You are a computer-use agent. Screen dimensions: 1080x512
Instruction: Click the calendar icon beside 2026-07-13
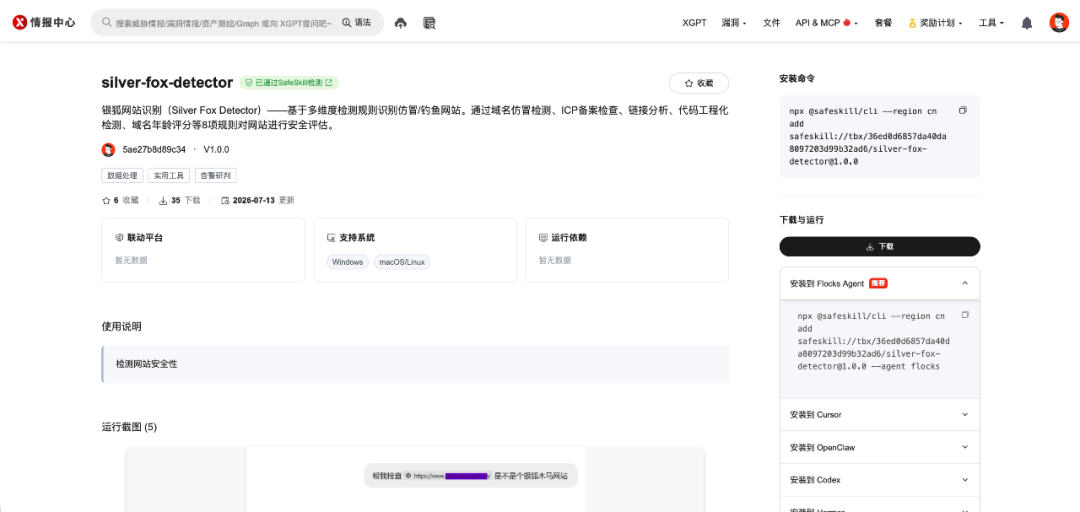tap(225, 201)
